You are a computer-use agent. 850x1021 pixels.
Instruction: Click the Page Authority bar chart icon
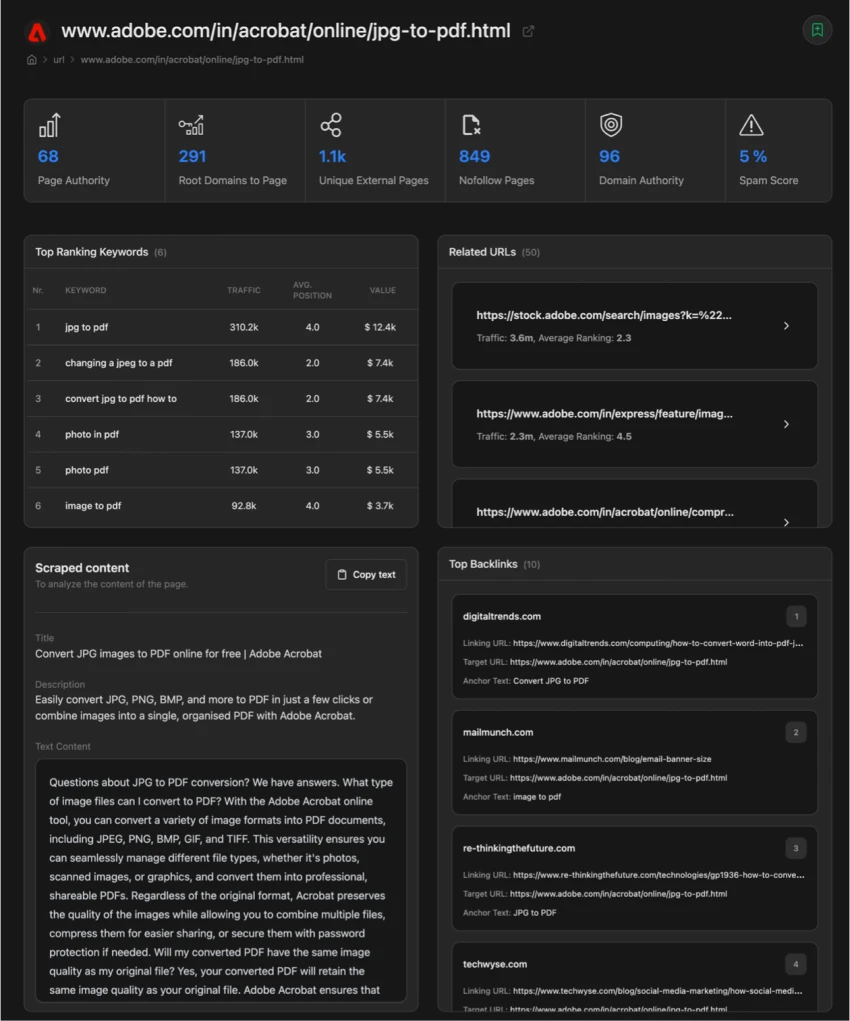click(x=50, y=125)
